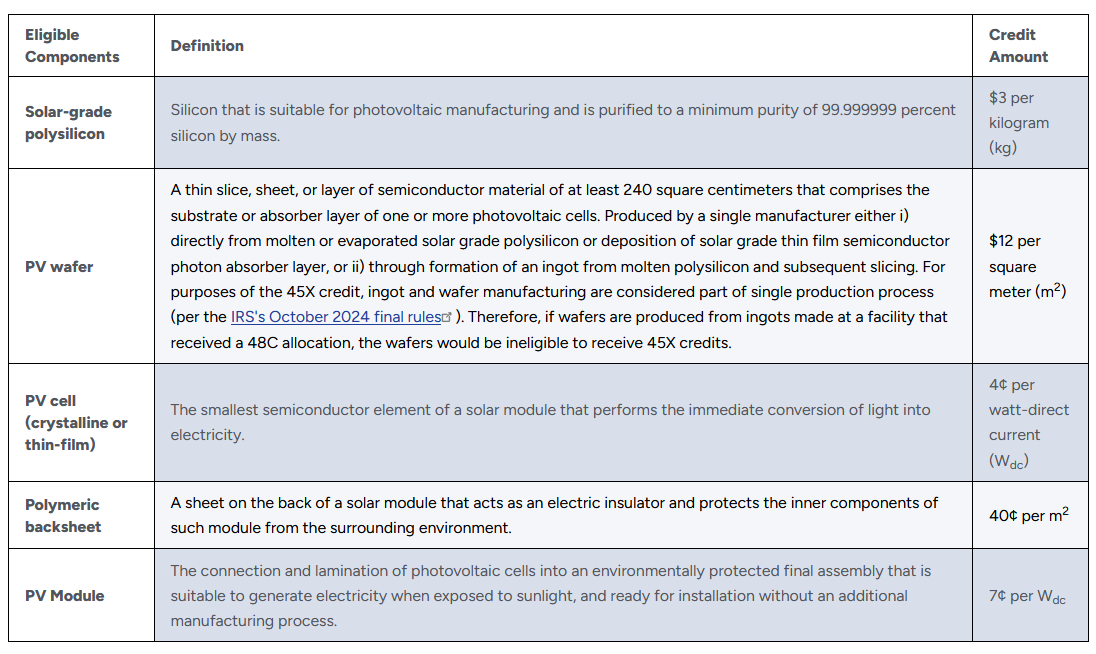Click the 4¢ per watt-direct current cell
Viewport: 1096px width, 654px height.
(x=1028, y=422)
